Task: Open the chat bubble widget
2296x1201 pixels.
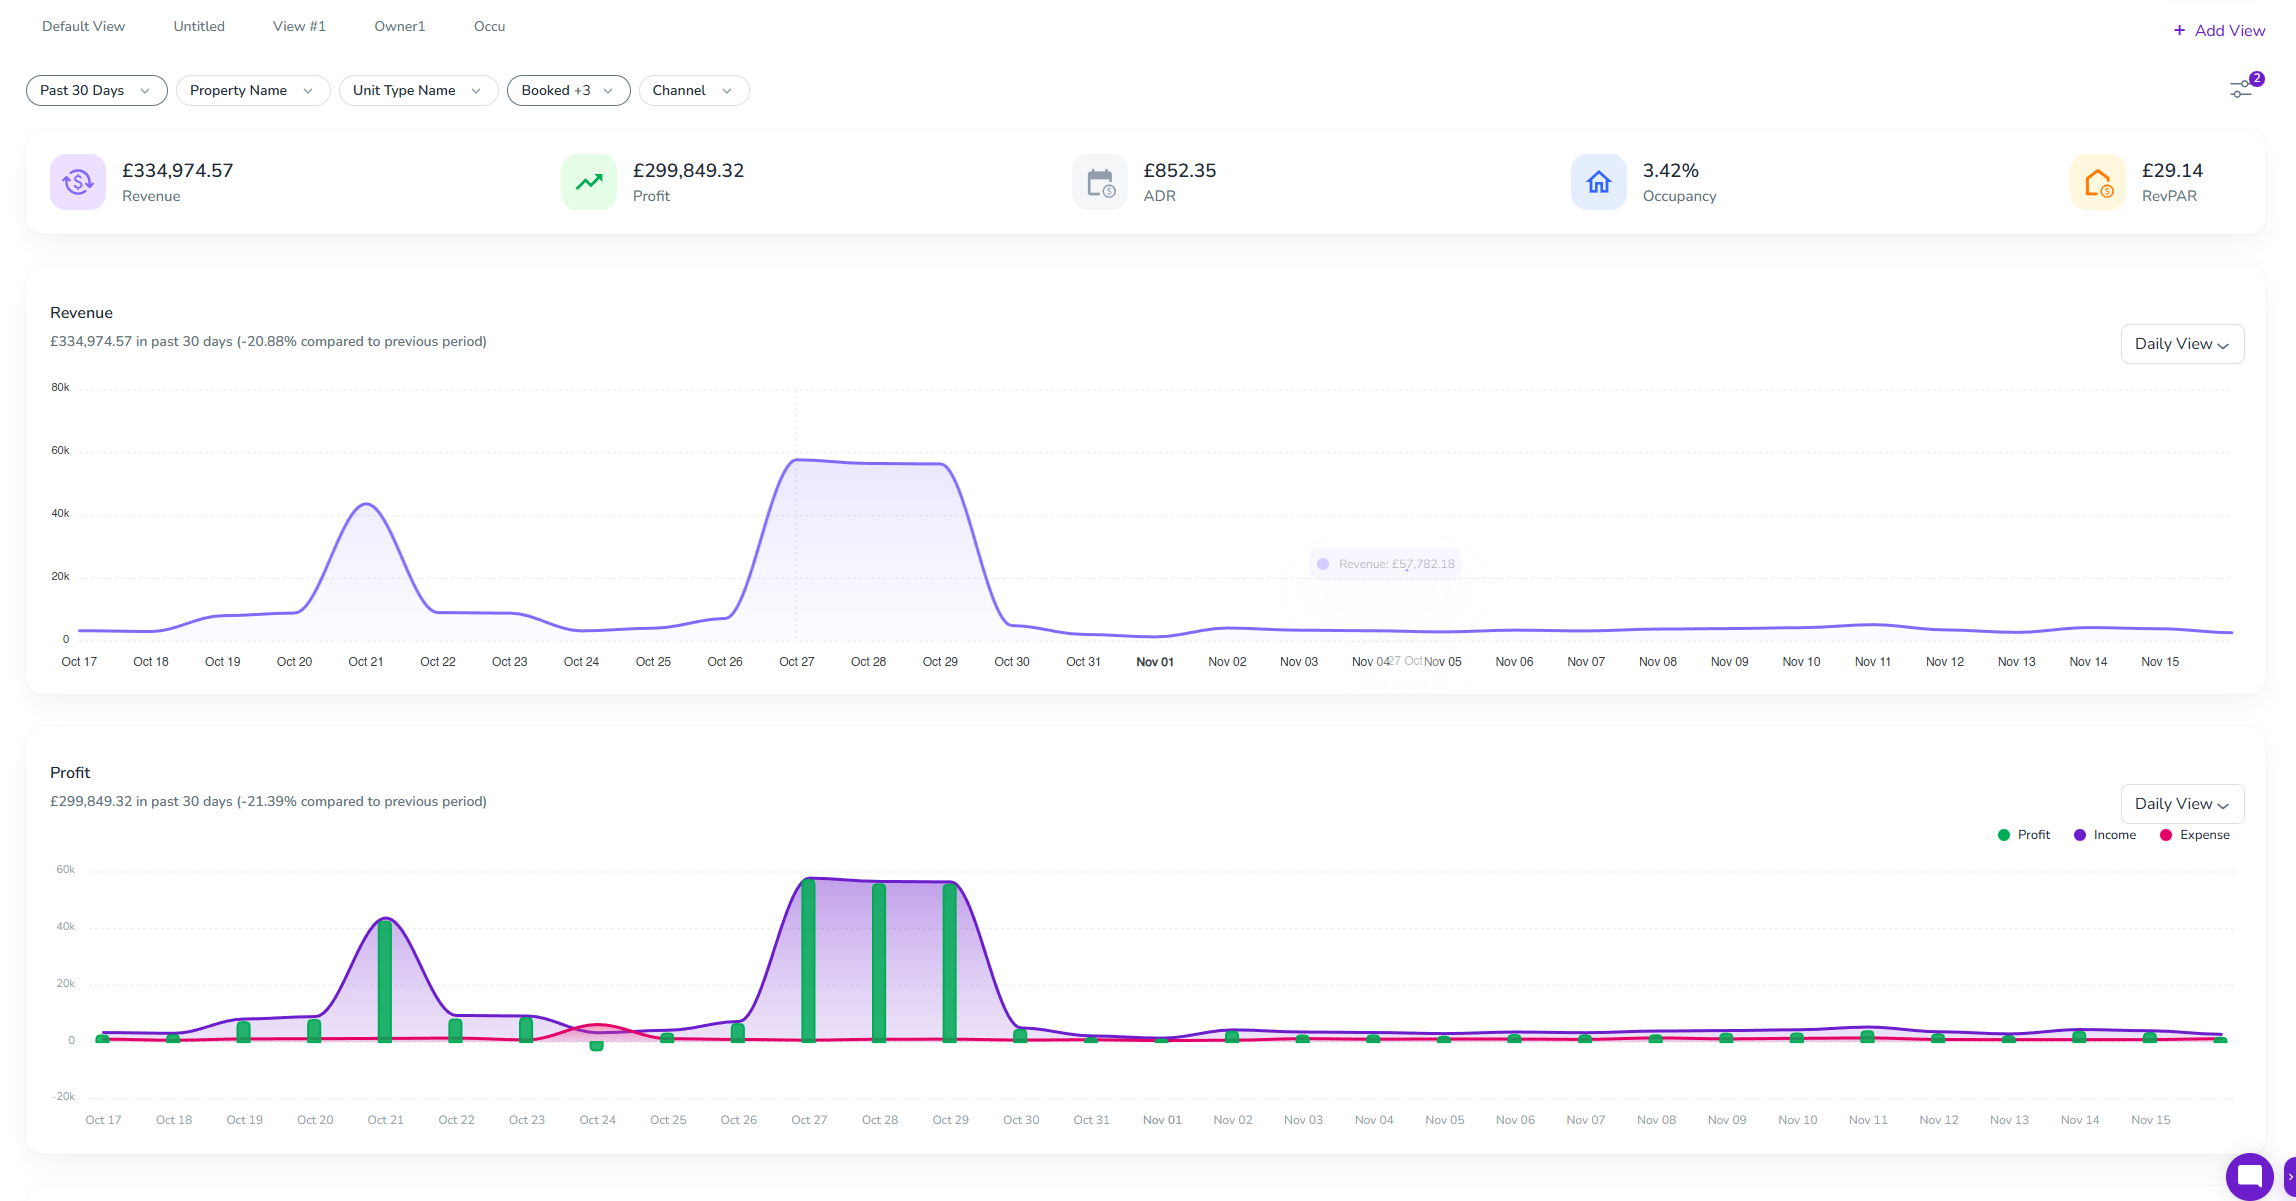Action: 2249,1176
